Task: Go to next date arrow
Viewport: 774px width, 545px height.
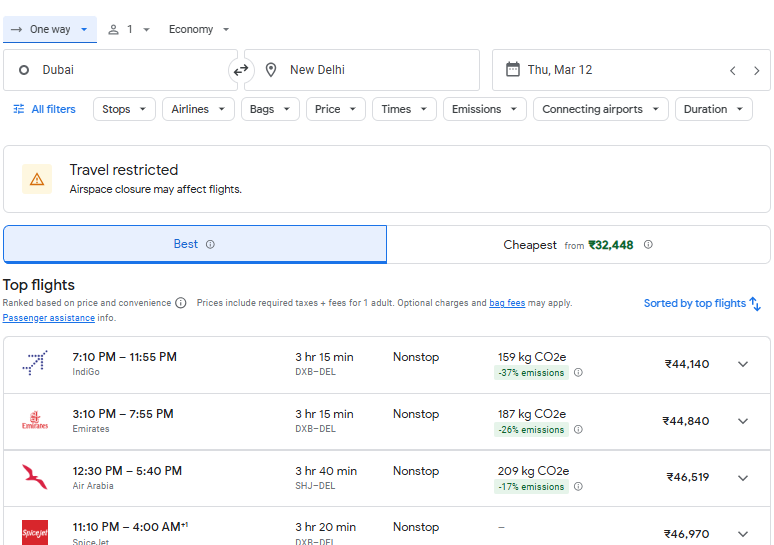Action: click(757, 70)
